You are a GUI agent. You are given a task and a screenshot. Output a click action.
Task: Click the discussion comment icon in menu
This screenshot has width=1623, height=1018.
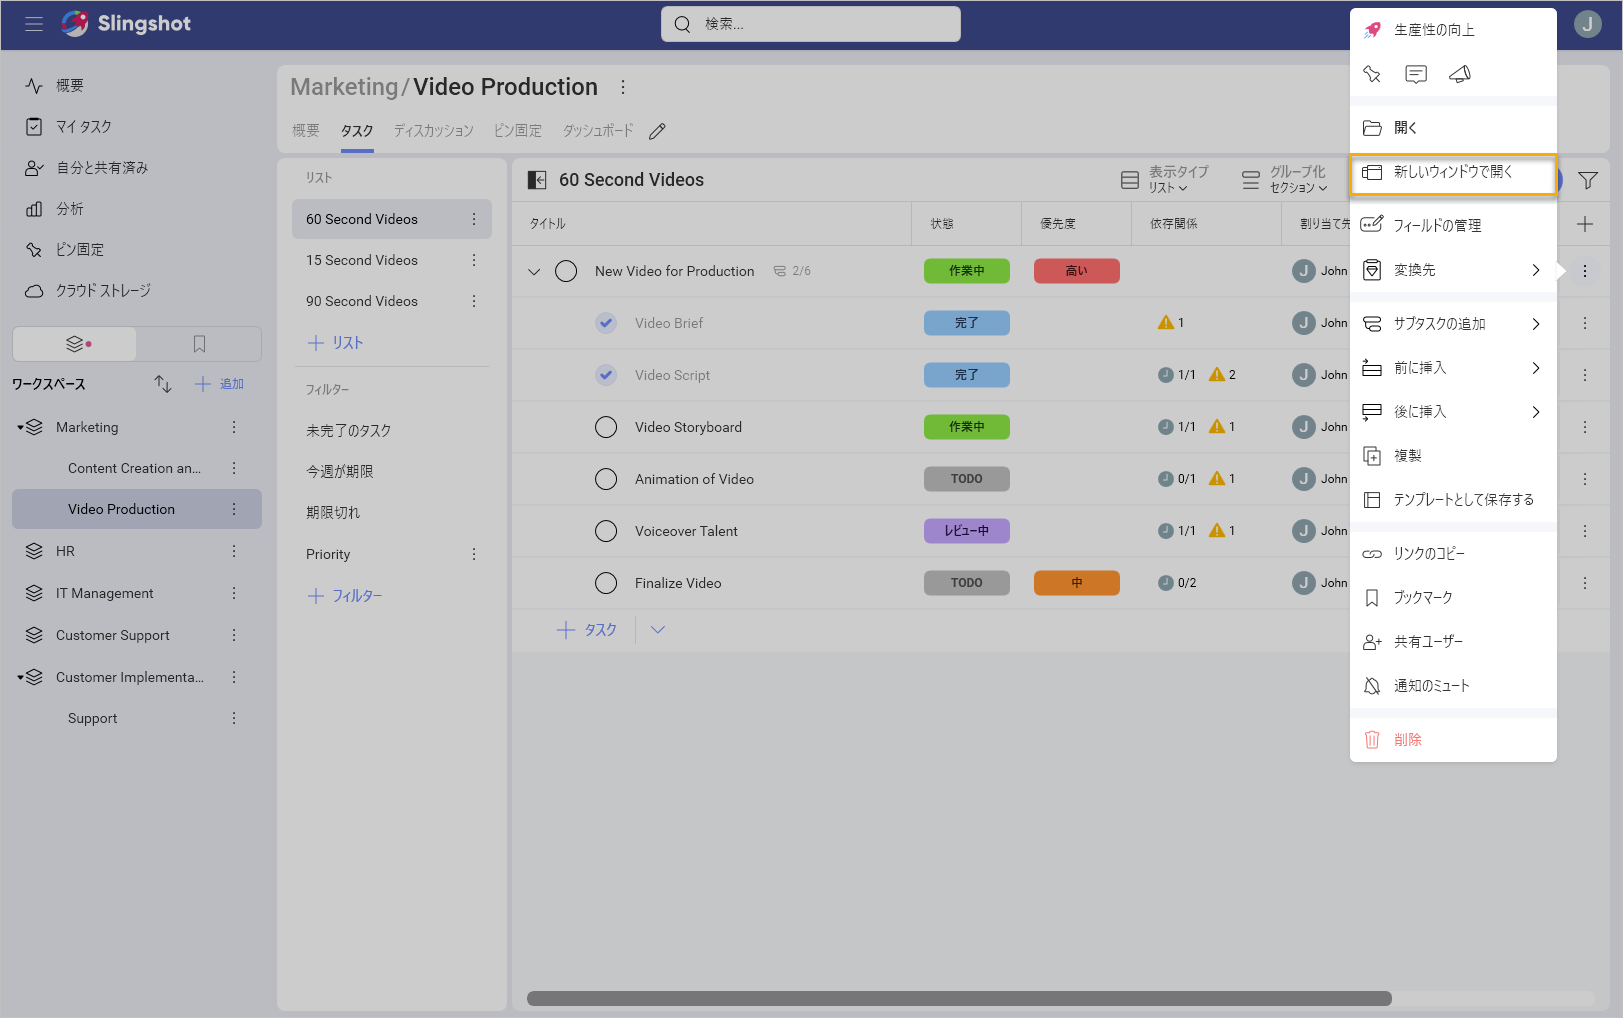tap(1416, 74)
